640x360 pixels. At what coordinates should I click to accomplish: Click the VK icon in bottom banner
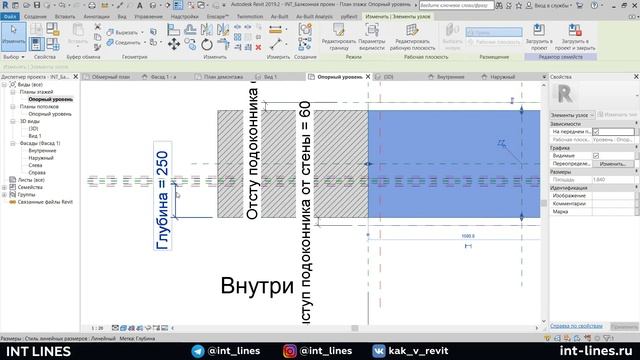(x=378, y=351)
